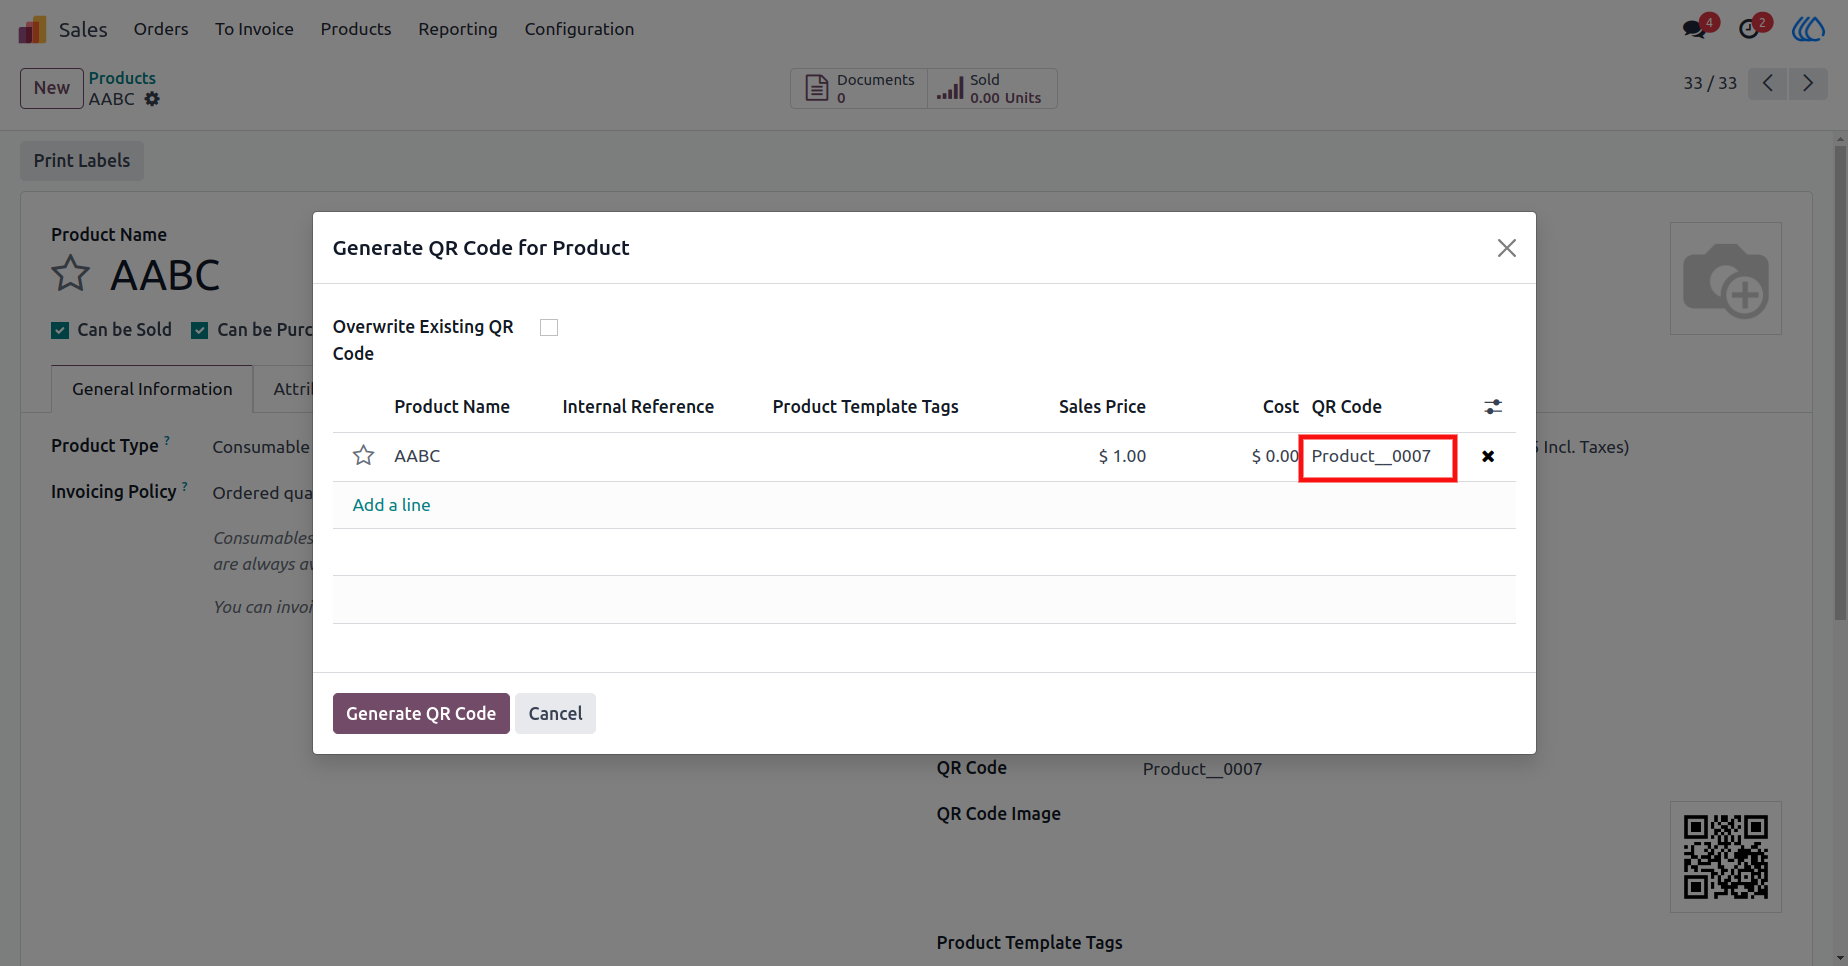Switch to the General Information tab
The height and width of the screenshot is (966, 1848).
click(152, 389)
